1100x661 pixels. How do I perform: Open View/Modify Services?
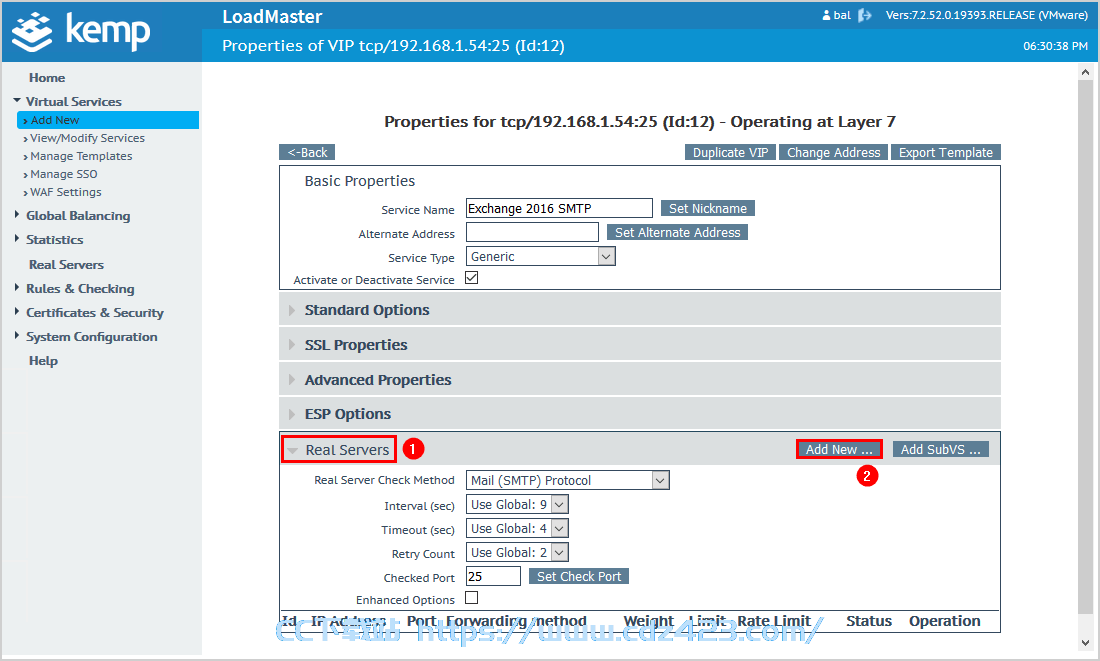click(x=87, y=138)
